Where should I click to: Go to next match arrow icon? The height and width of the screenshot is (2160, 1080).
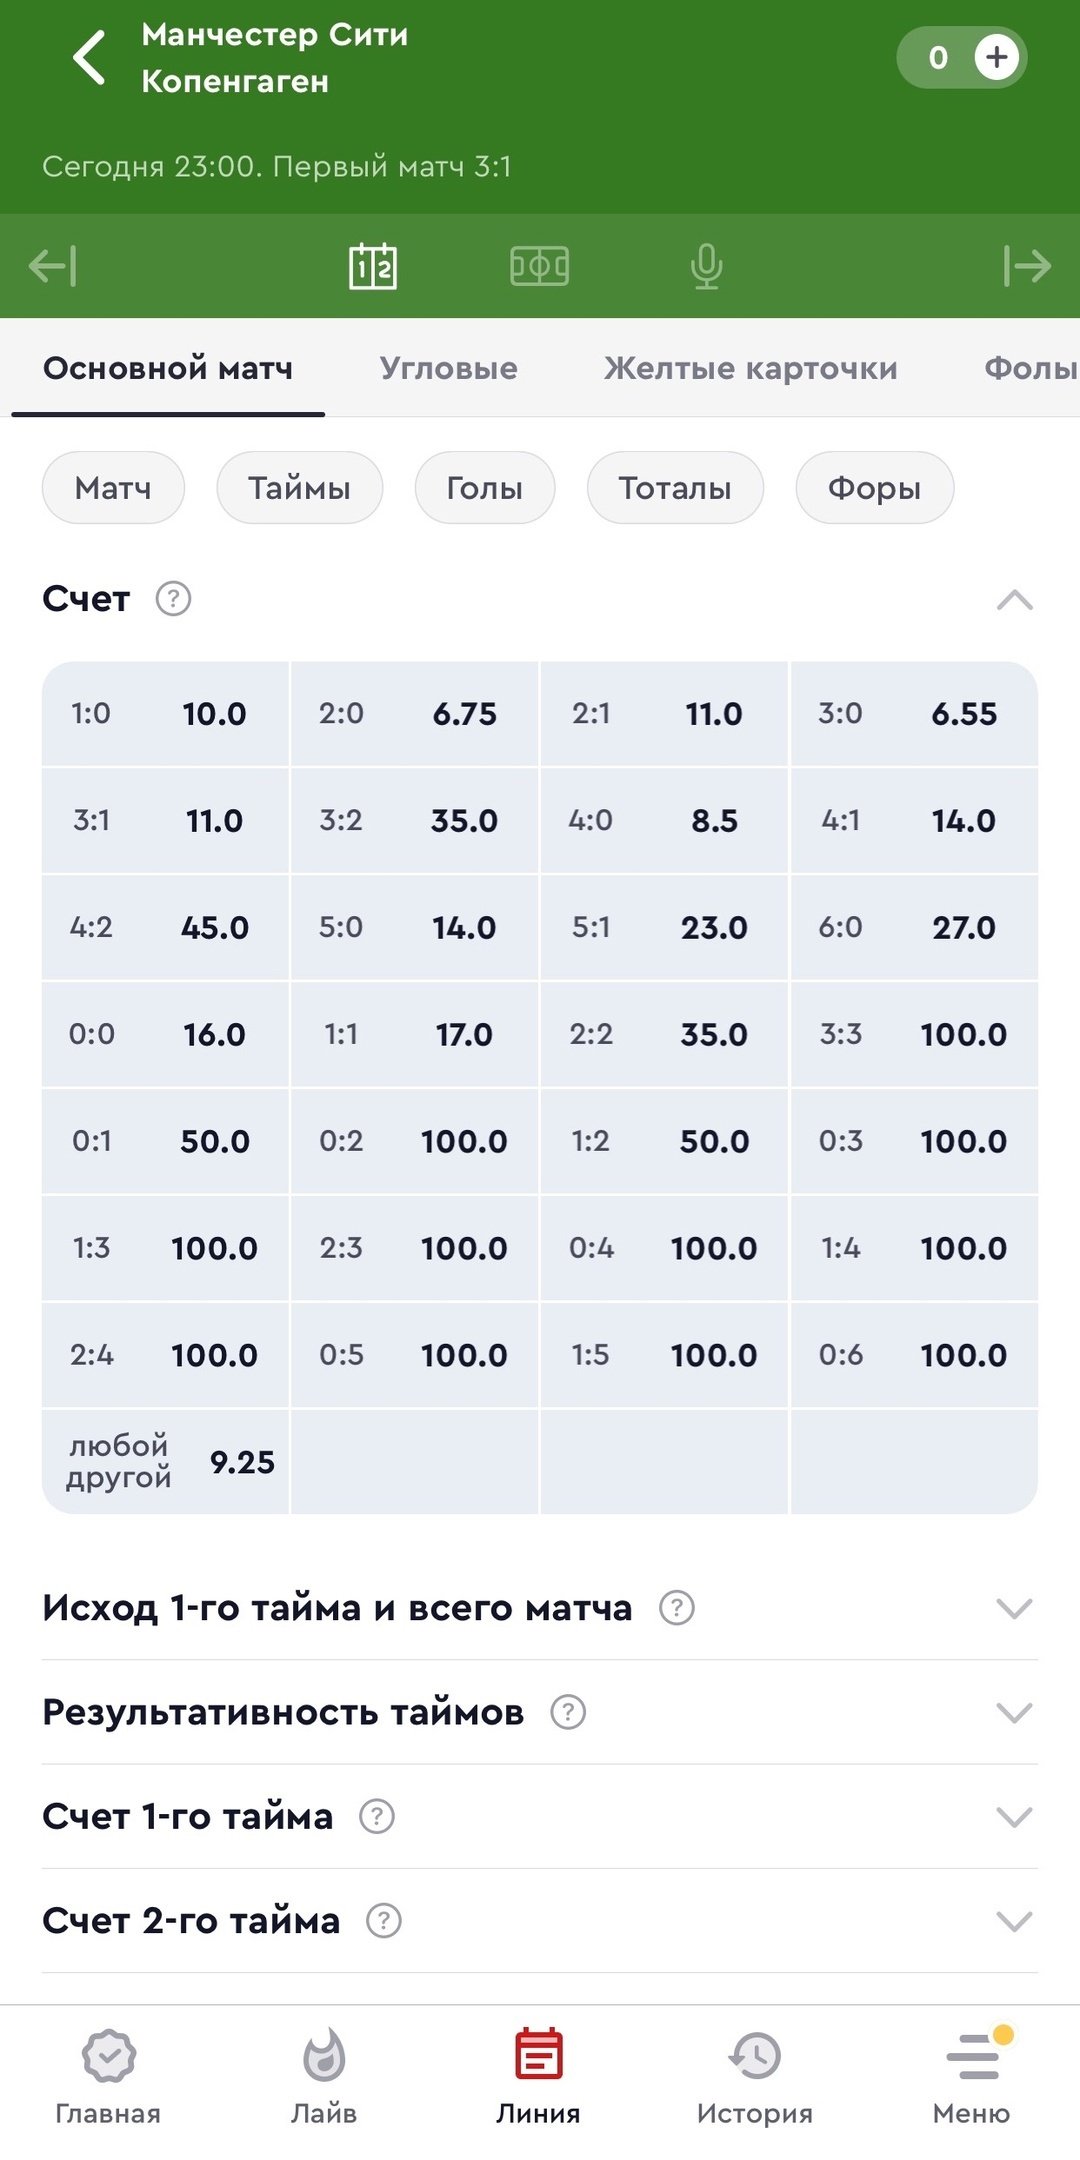coord(1027,267)
